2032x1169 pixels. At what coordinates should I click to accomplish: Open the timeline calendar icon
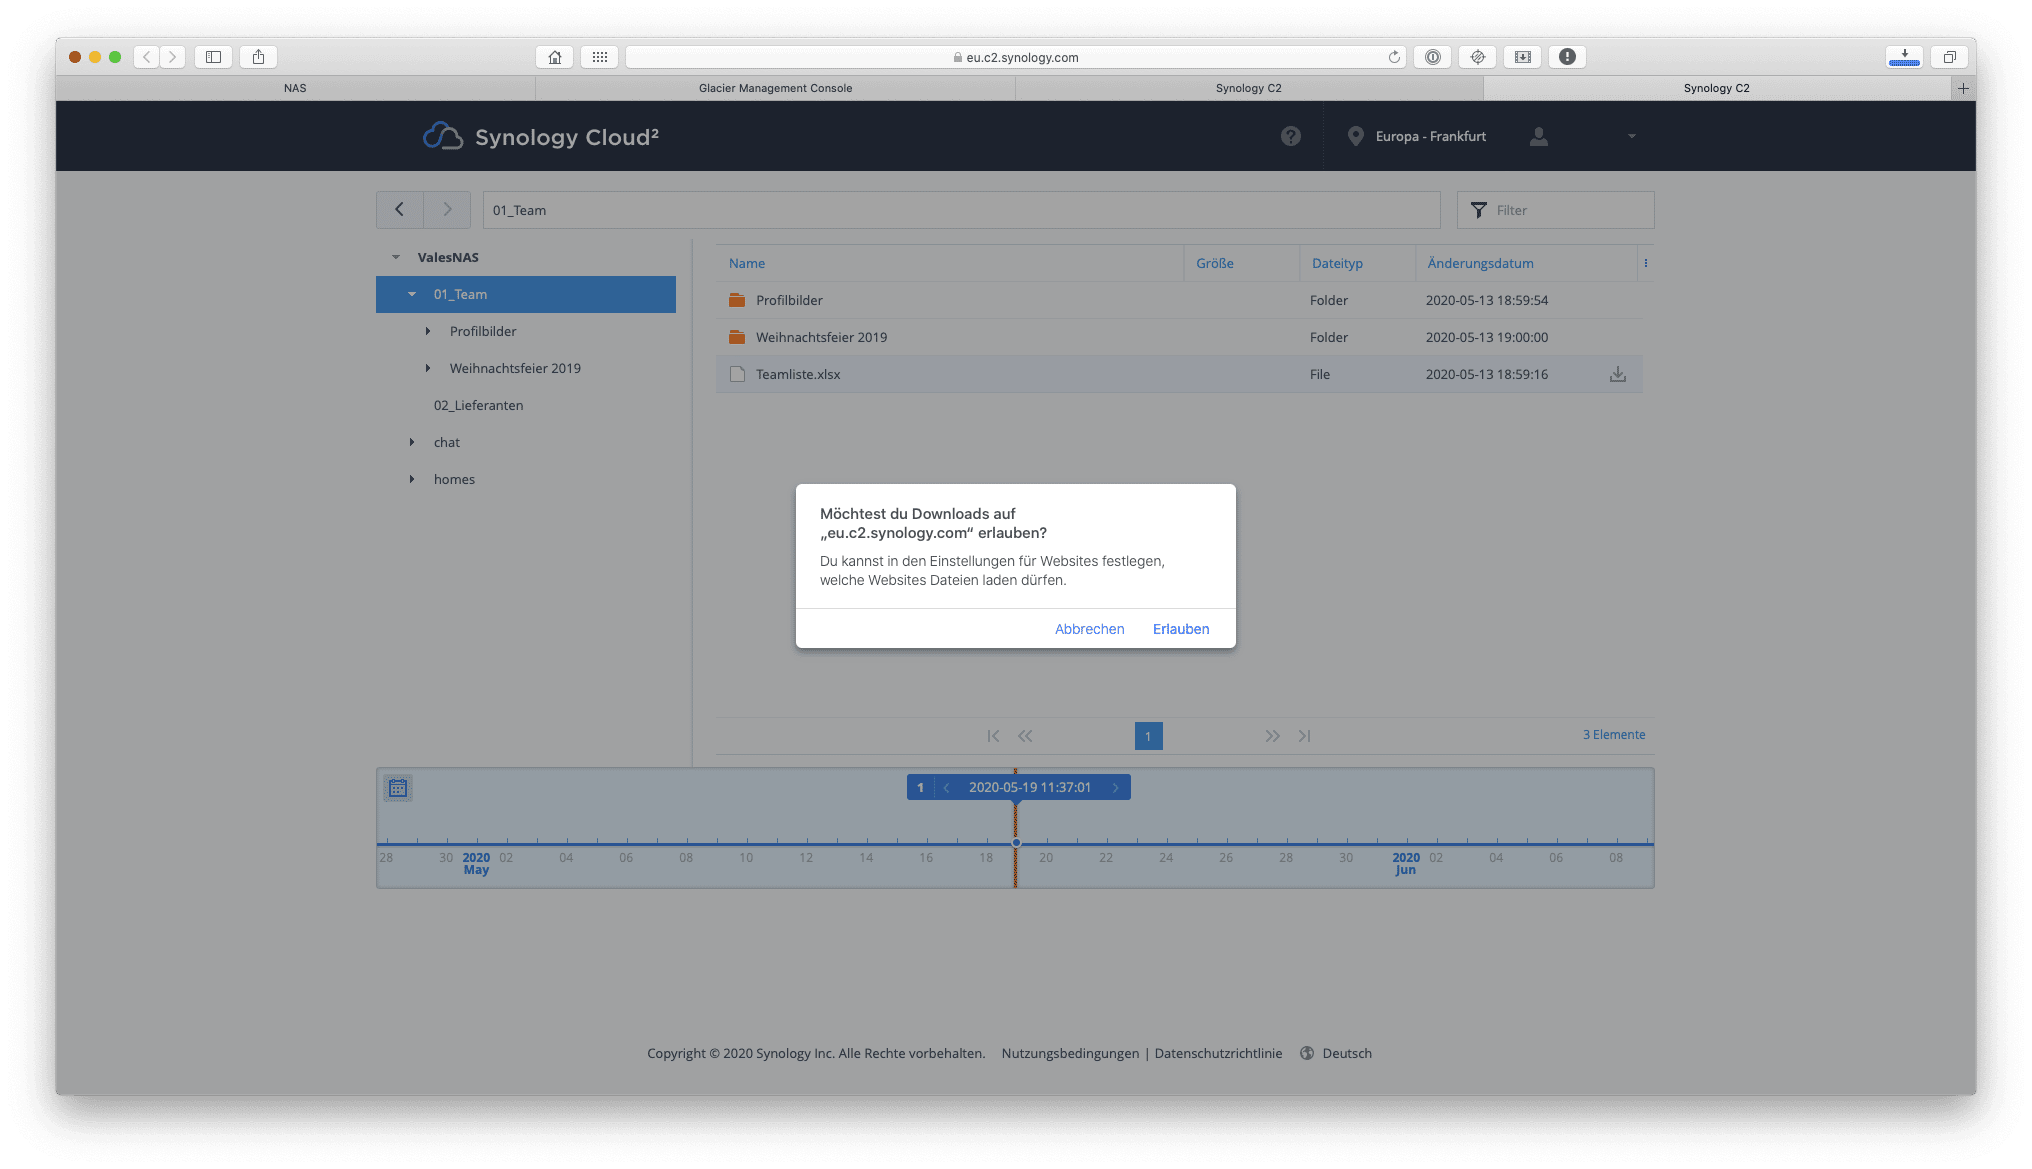point(398,788)
